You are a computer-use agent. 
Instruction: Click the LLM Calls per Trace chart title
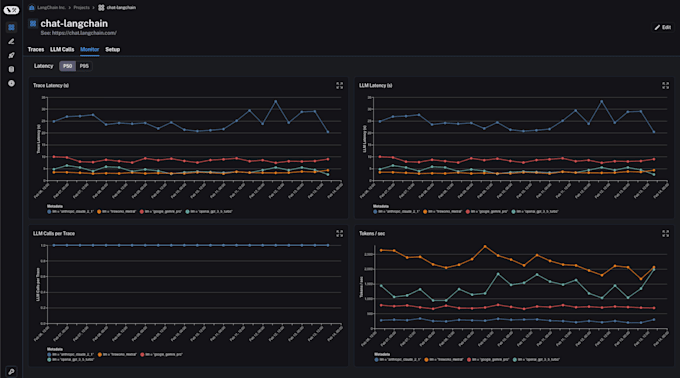(x=54, y=233)
